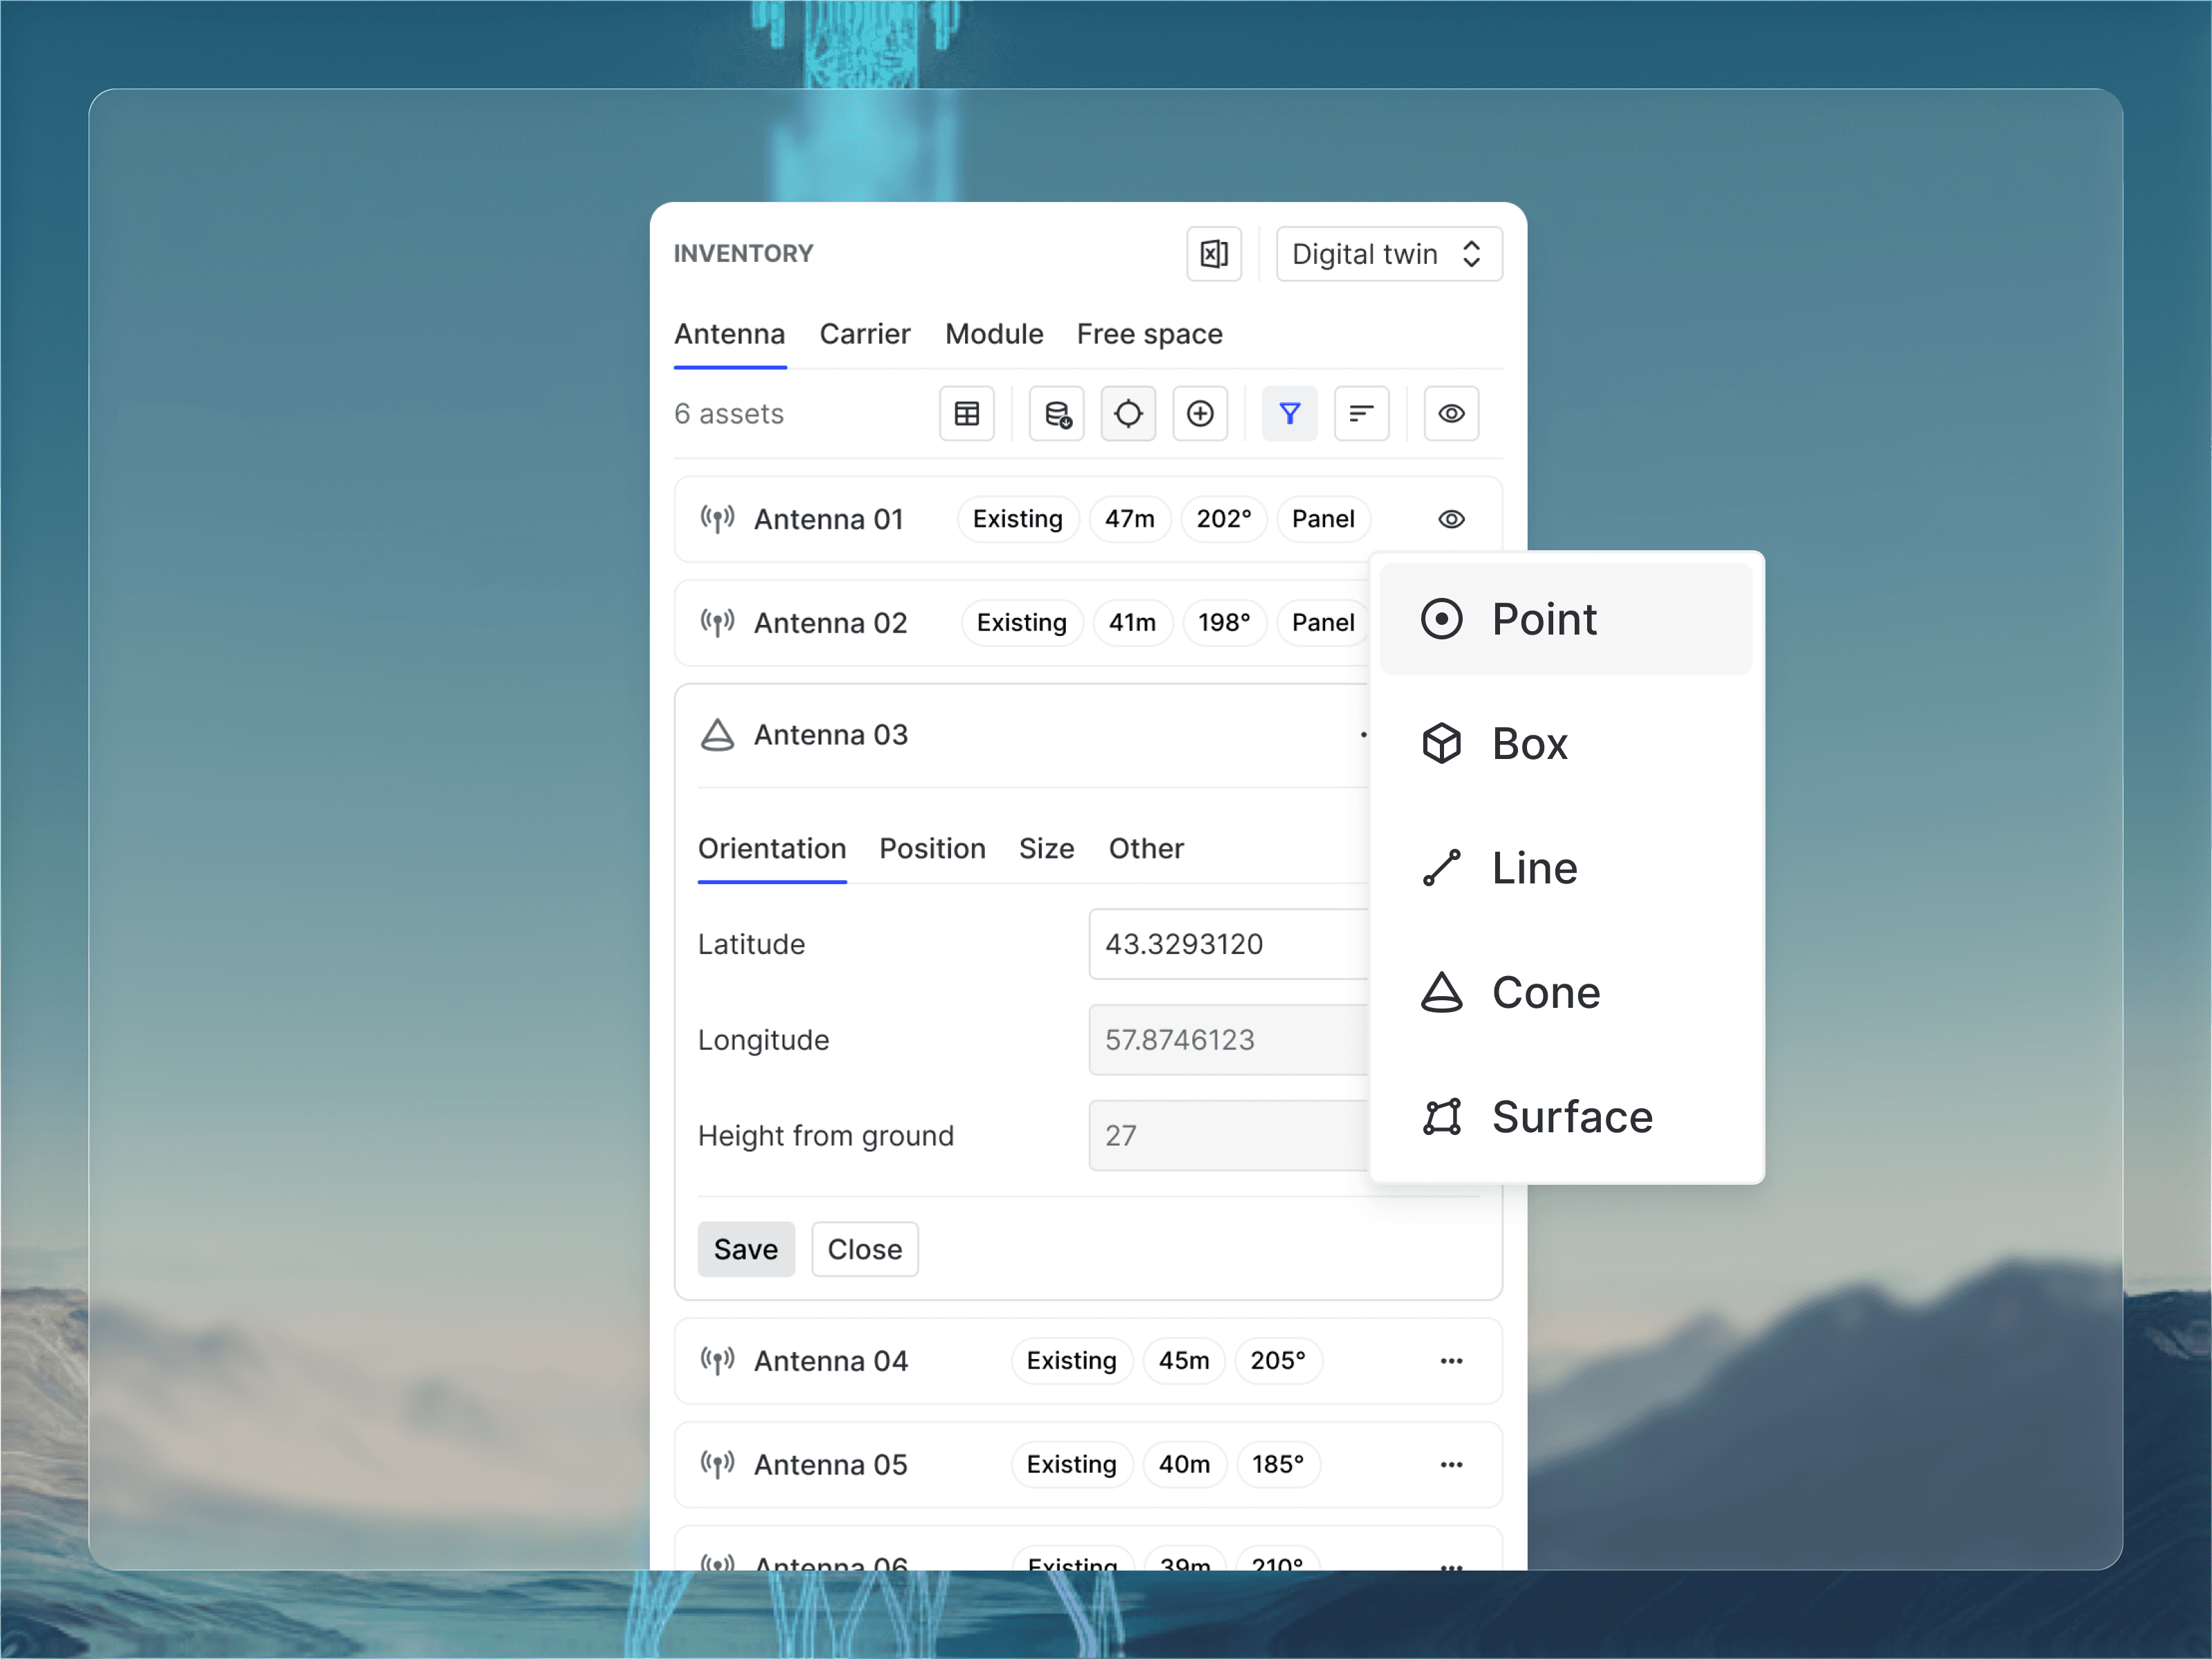Viewport: 2212px width, 1659px height.
Task: Open the sort options icon
Action: (1361, 413)
